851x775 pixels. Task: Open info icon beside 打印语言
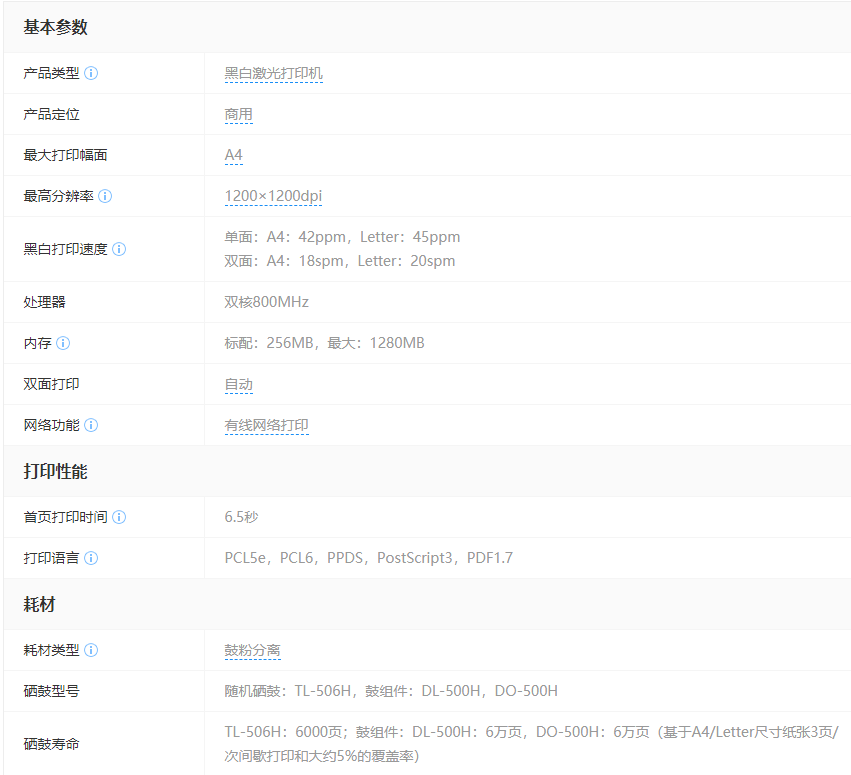pyautogui.click(x=91, y=558)
